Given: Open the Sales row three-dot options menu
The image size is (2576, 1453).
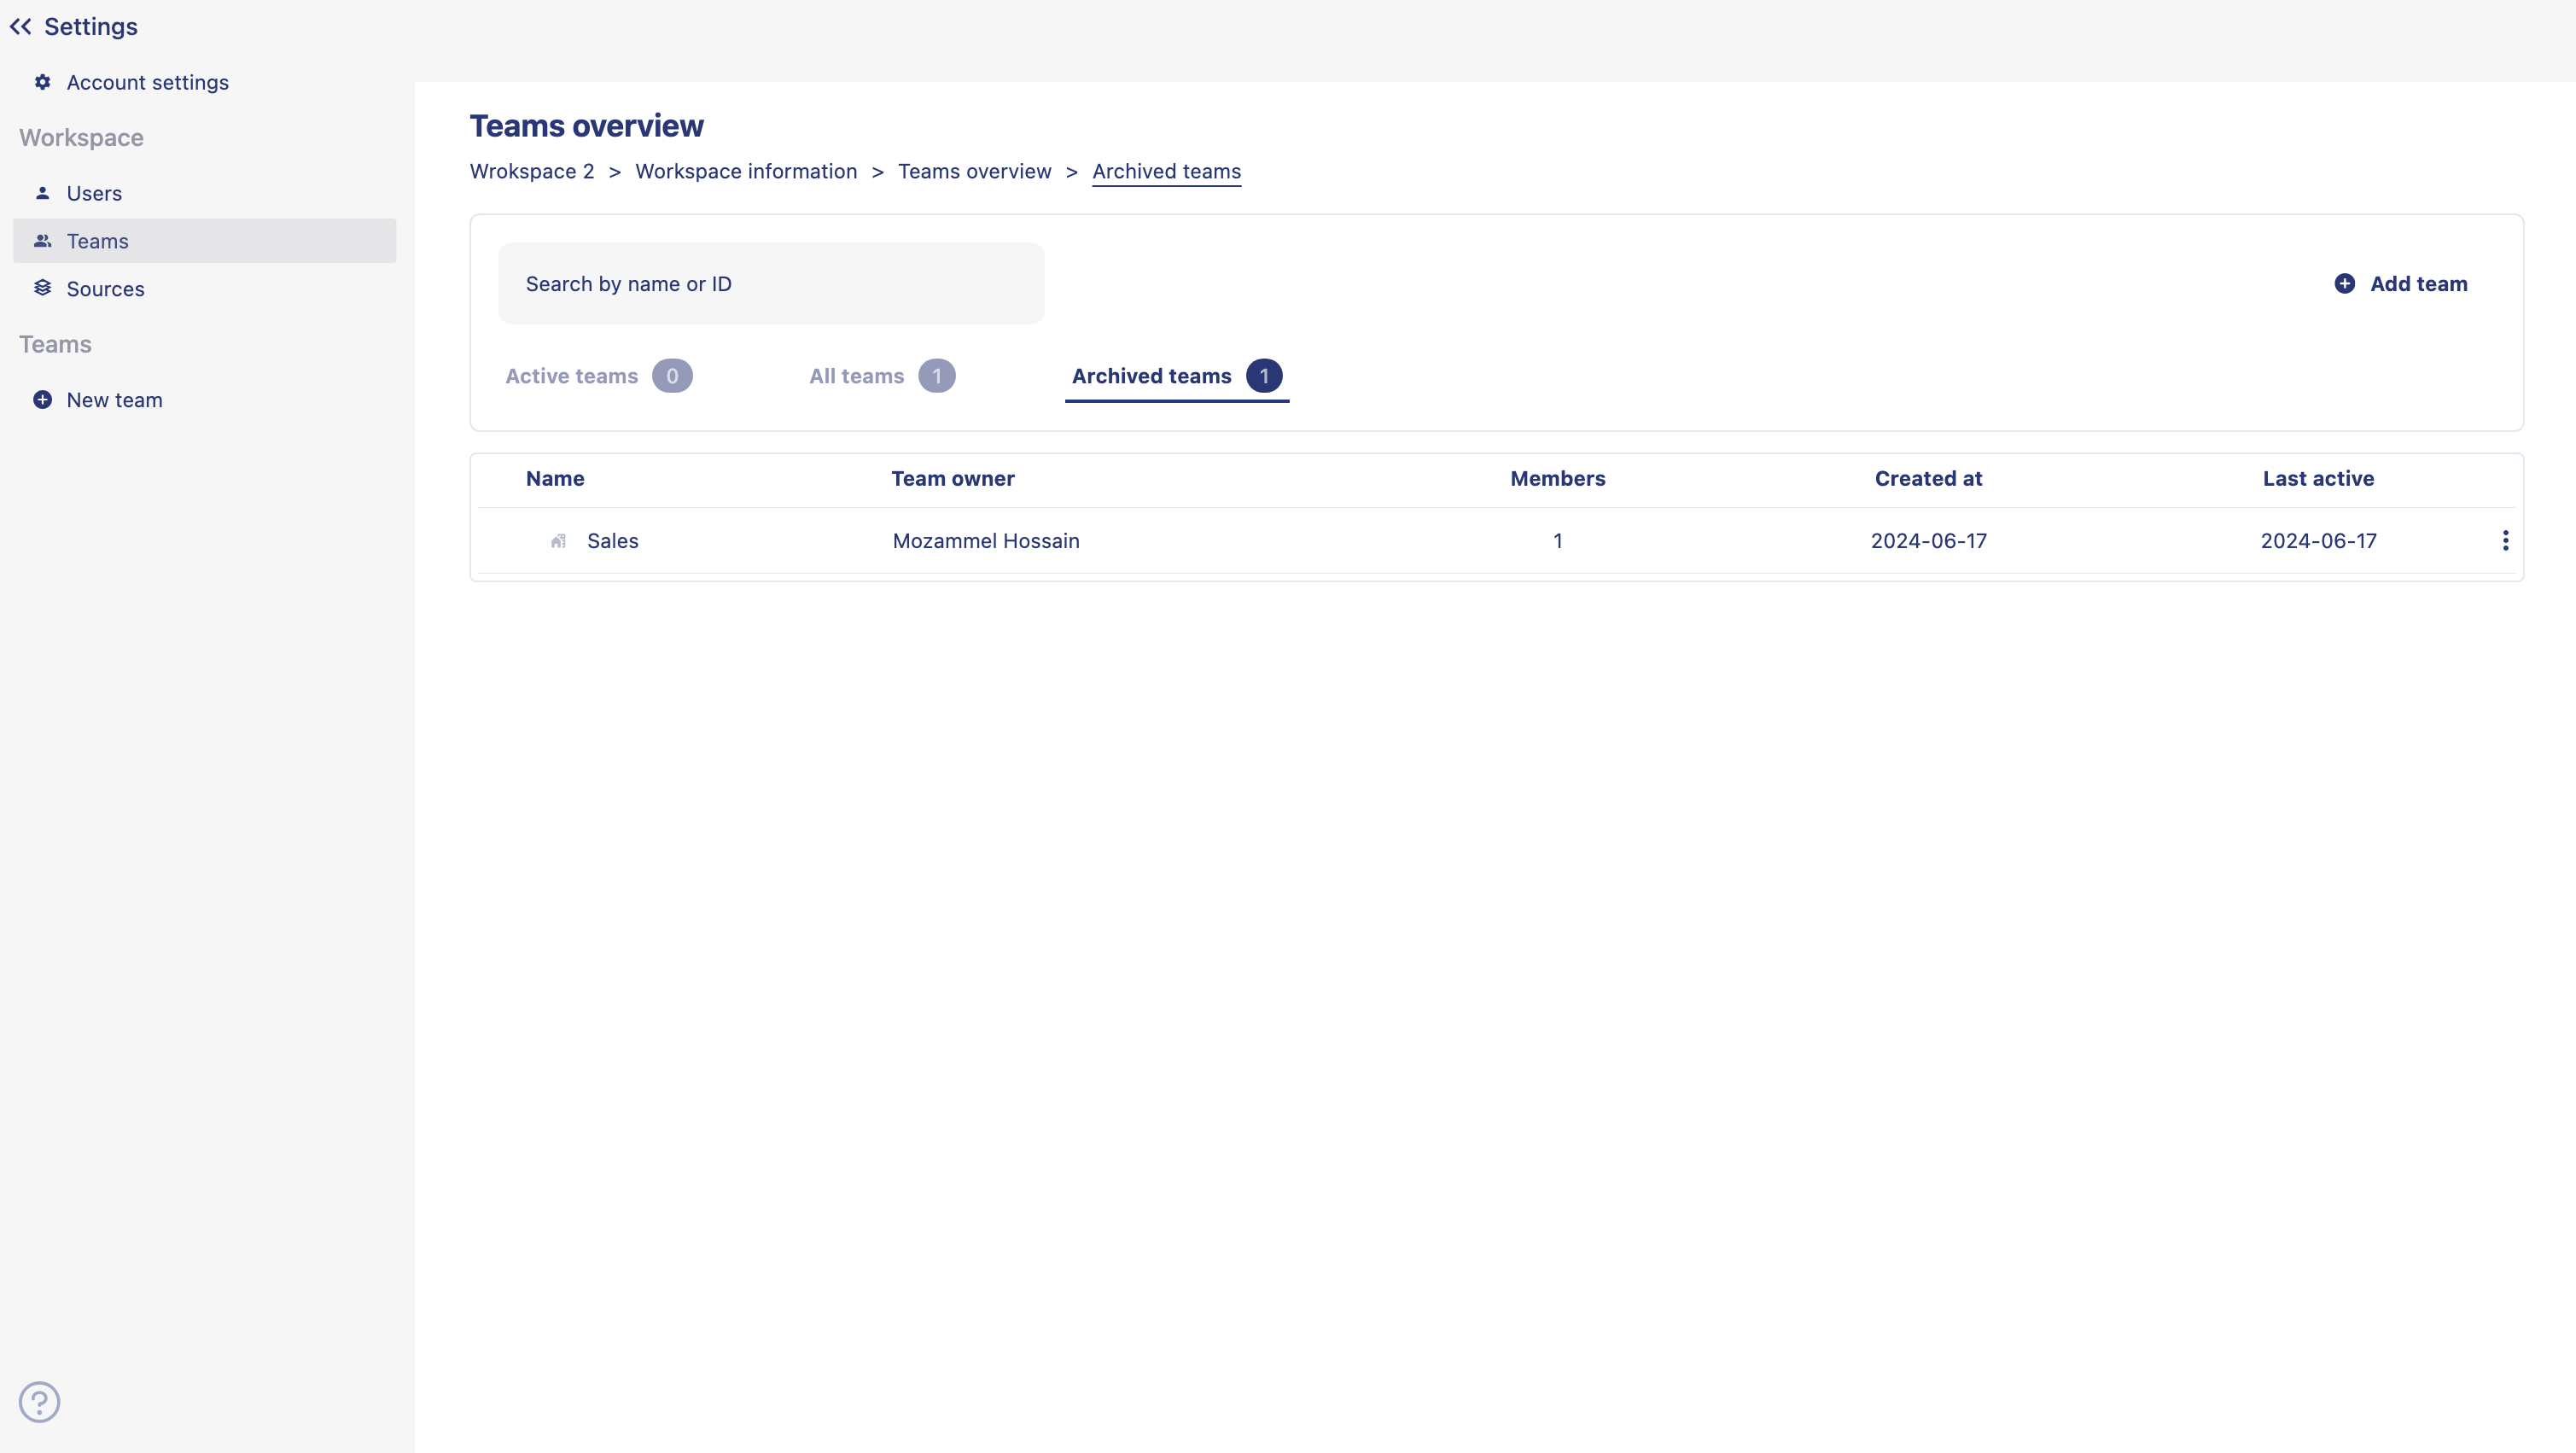Looking at the screenshot, I should pyautogui.click(x=2505, y=541).
